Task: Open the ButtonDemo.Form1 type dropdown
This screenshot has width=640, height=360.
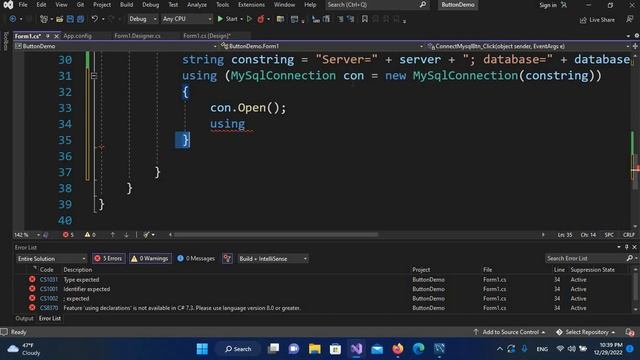Action: coord(322,46)
